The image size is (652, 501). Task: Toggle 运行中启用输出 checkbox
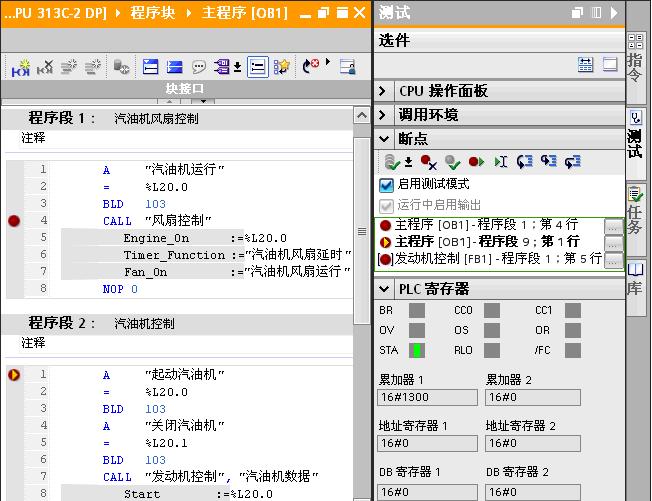[x=386, y=206]
